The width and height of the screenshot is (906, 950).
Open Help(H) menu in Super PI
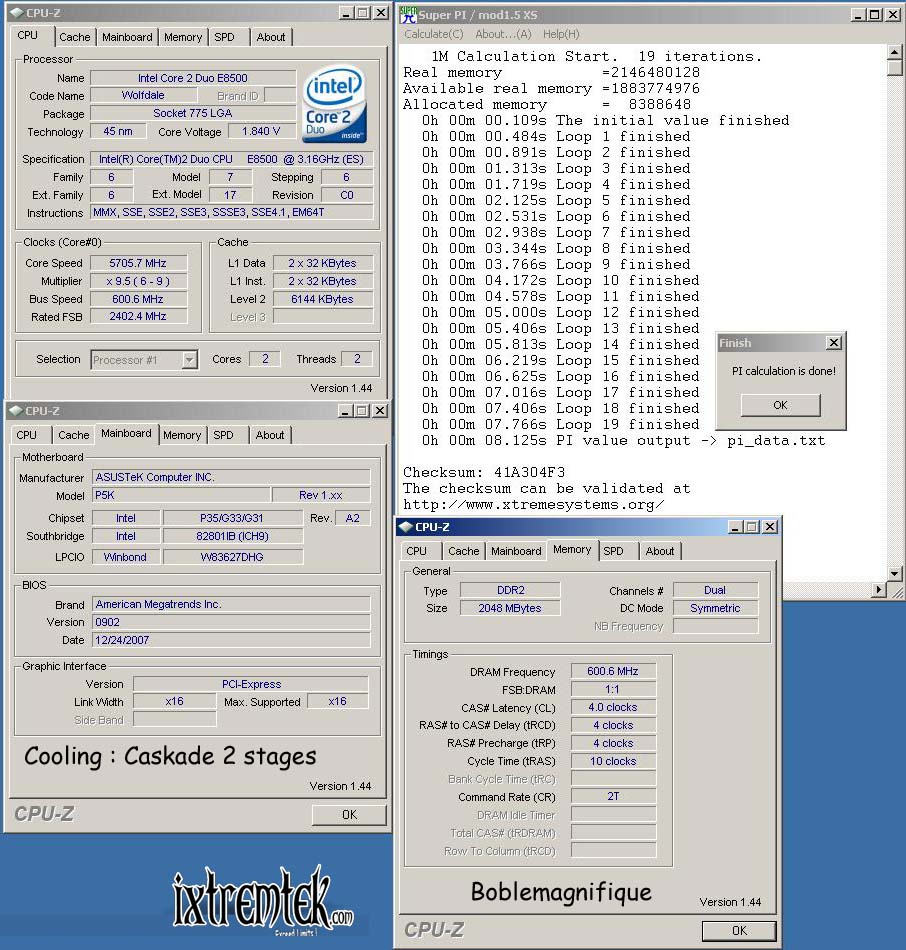tap(561, 34)
